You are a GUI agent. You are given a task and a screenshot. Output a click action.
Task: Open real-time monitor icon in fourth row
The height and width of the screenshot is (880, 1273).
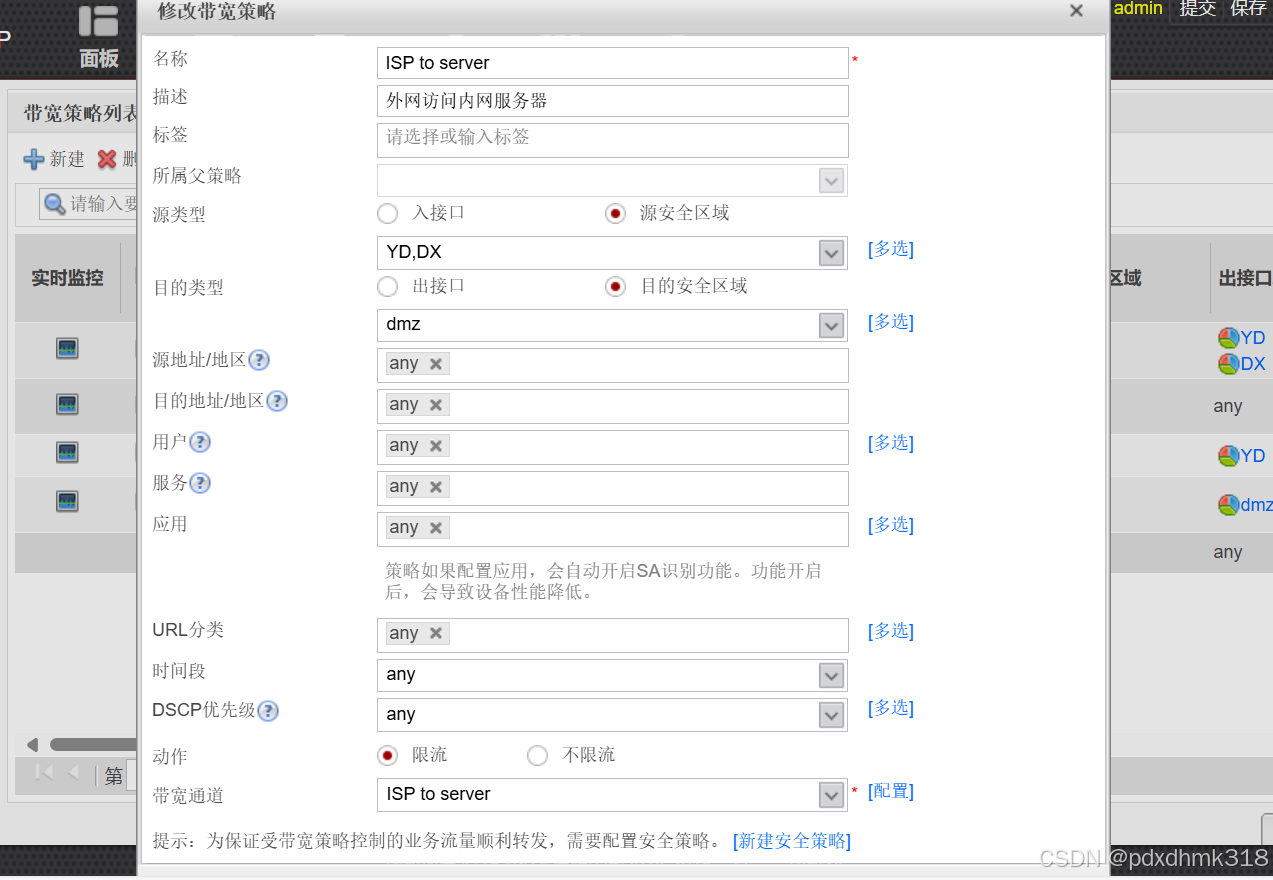(67, 500)
